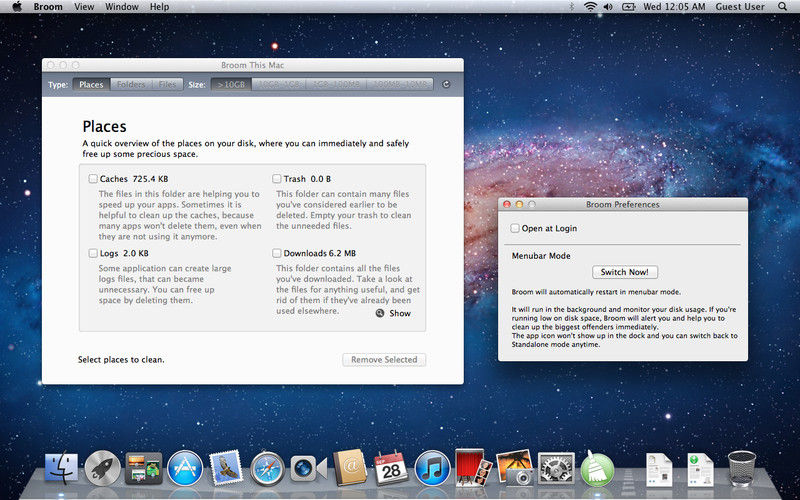
Task: Click Guest User in menu bar
Action: pos(740,7)
